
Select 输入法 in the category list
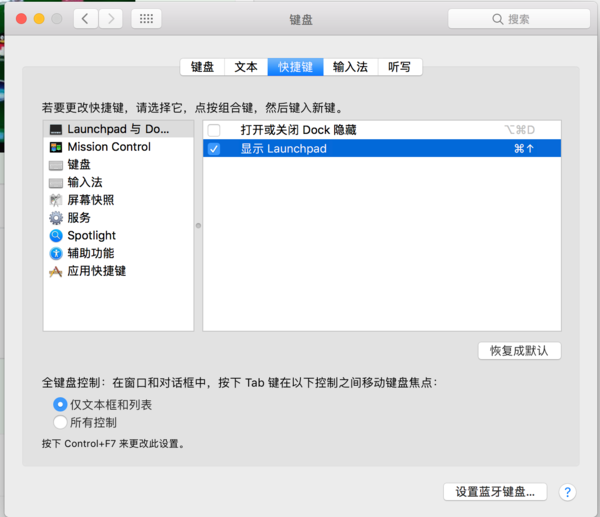click(x=119, y=182)
